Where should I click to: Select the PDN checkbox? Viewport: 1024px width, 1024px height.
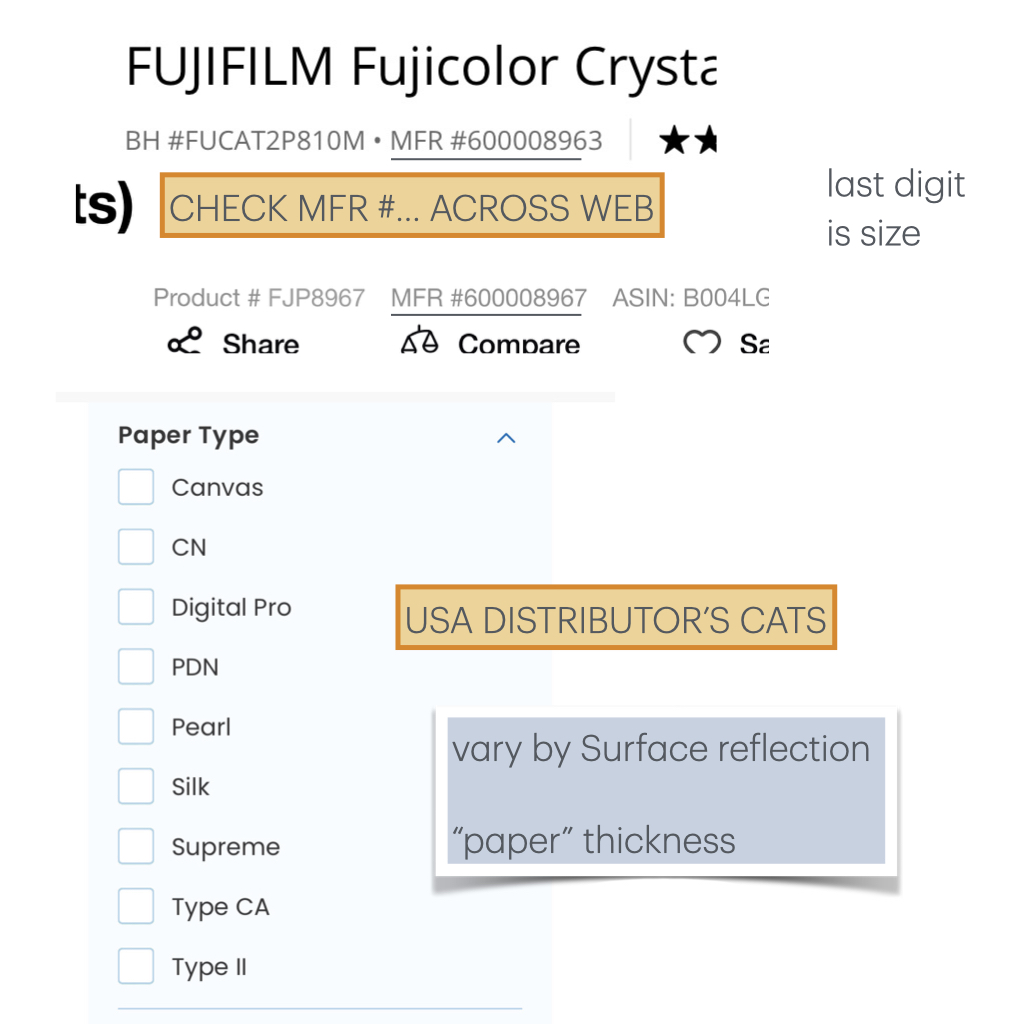pyautogui.click(x=136, y=667)
